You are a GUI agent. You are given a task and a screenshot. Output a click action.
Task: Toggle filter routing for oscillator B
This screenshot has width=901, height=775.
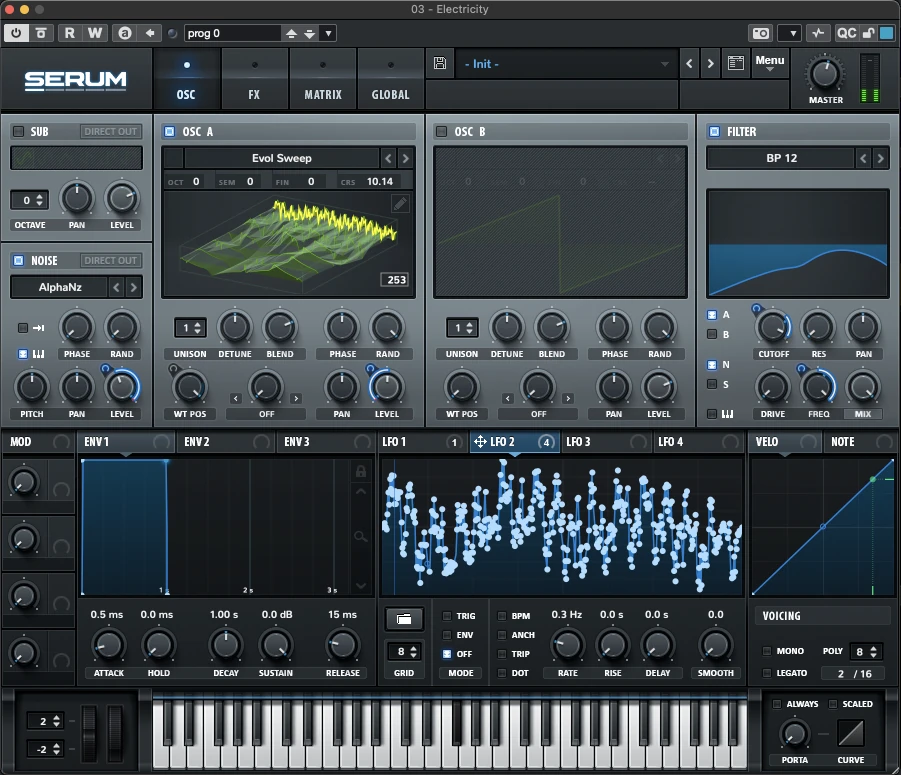click(712, 334)
